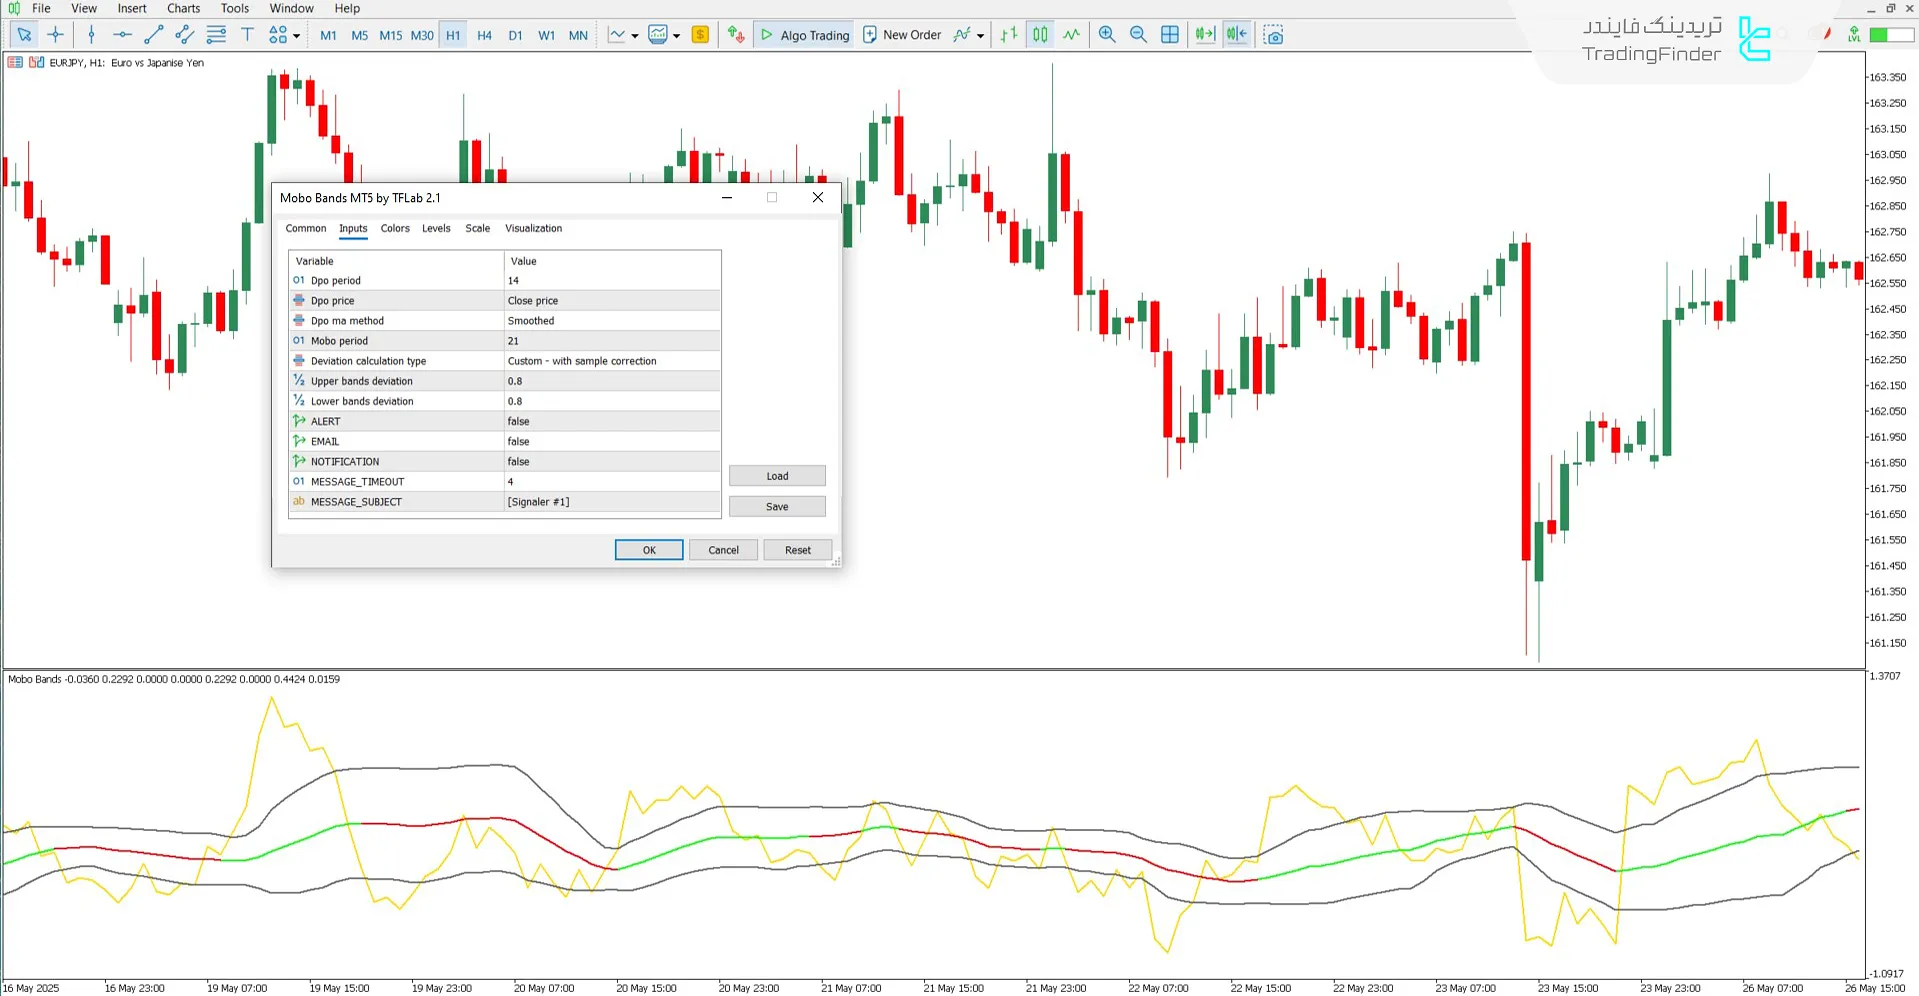Image resolution: width=1919 pixels, height=996 pixels.
Task: Switch to the Colors tab
Action: (395, 228)
